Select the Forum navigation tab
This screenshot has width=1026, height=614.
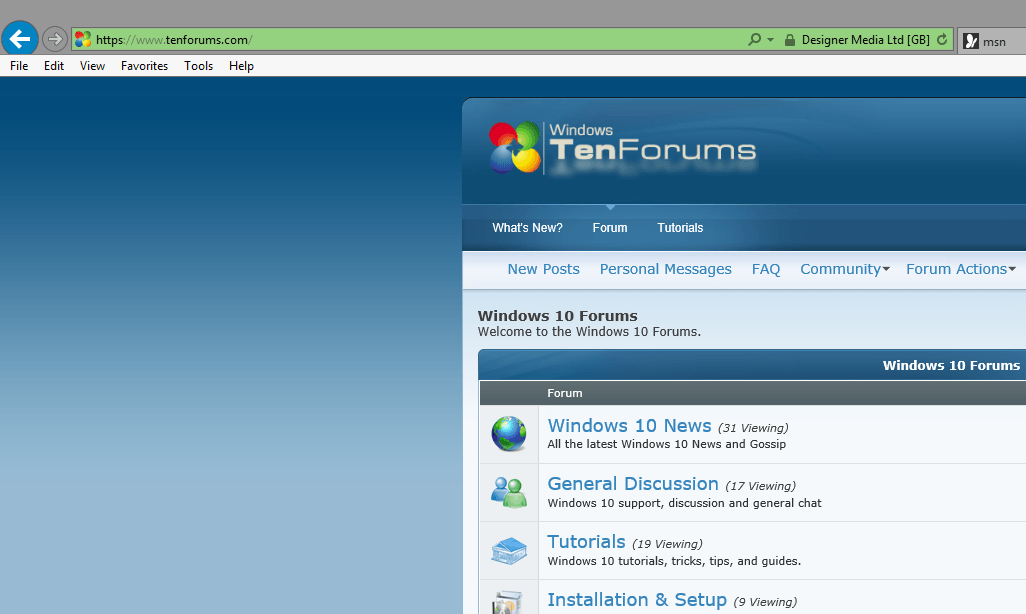(610, 228)
